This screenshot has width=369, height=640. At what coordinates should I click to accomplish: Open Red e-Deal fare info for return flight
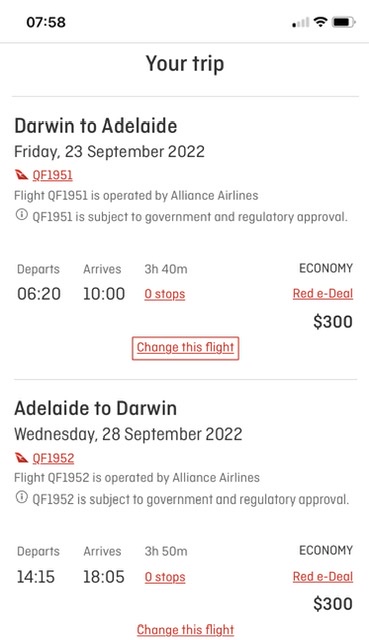(322, 576)
